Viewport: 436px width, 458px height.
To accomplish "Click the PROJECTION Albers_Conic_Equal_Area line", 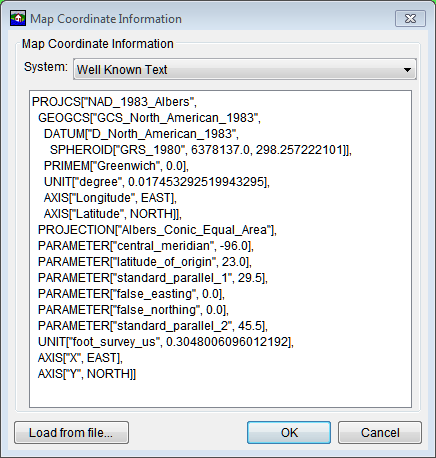I will pos(157,230).
